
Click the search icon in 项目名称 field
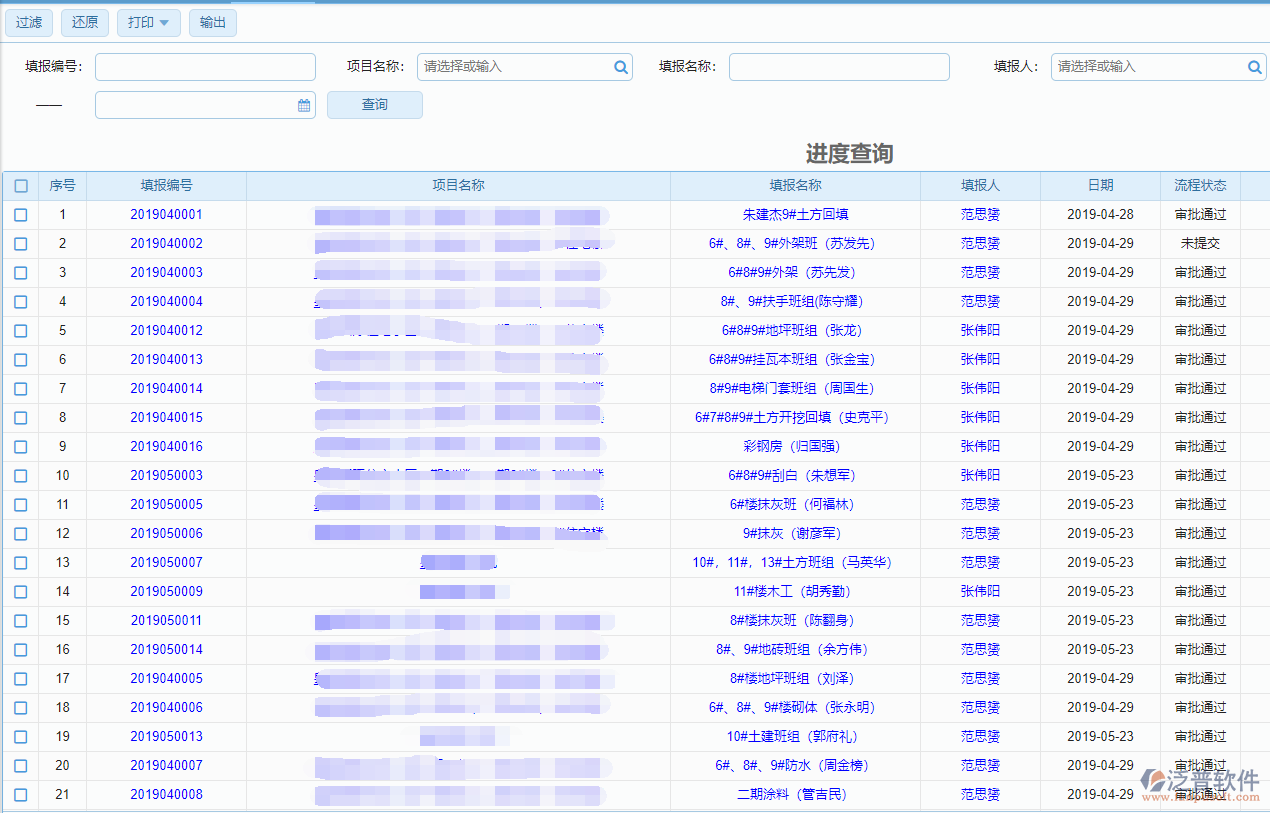pos(621,67)
